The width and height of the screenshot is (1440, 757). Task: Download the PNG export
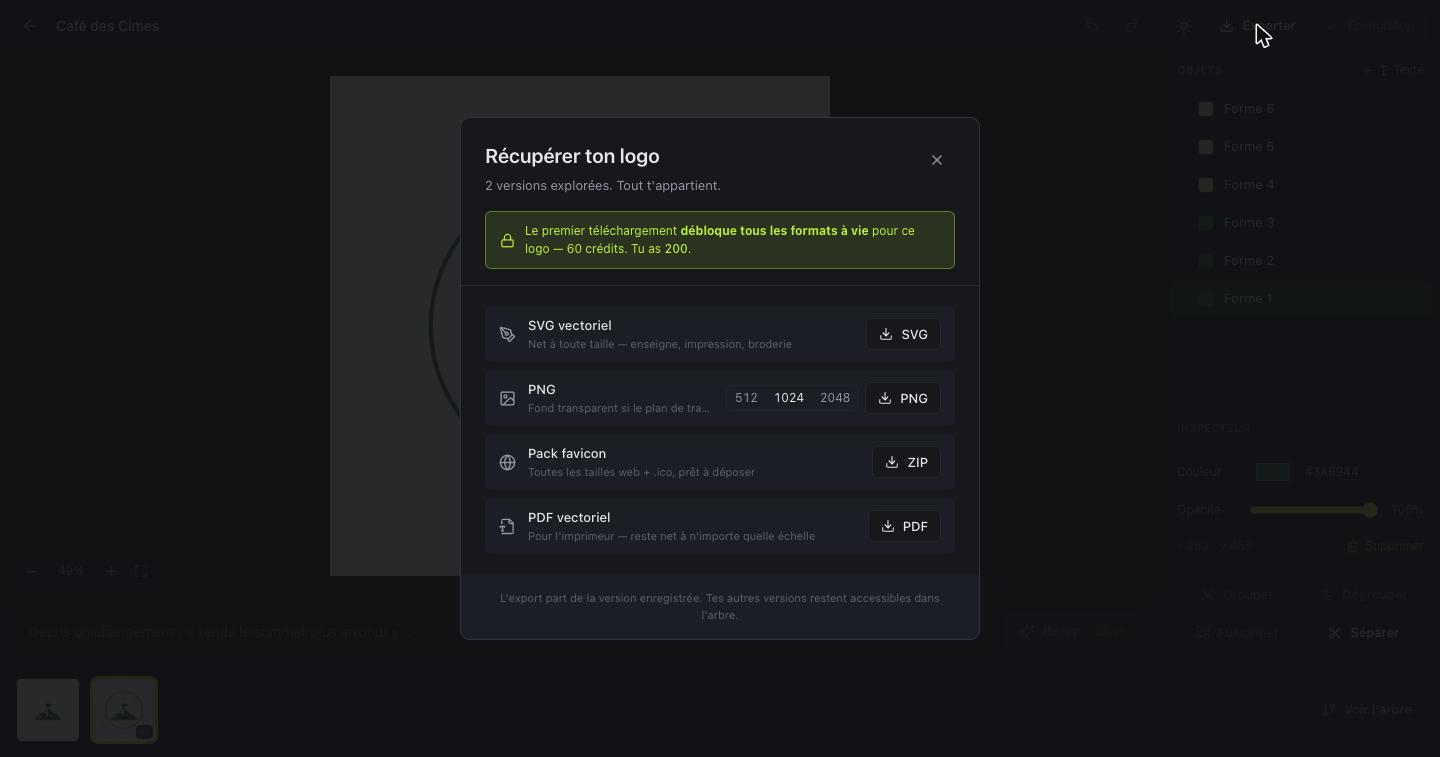tap(903, 398)
